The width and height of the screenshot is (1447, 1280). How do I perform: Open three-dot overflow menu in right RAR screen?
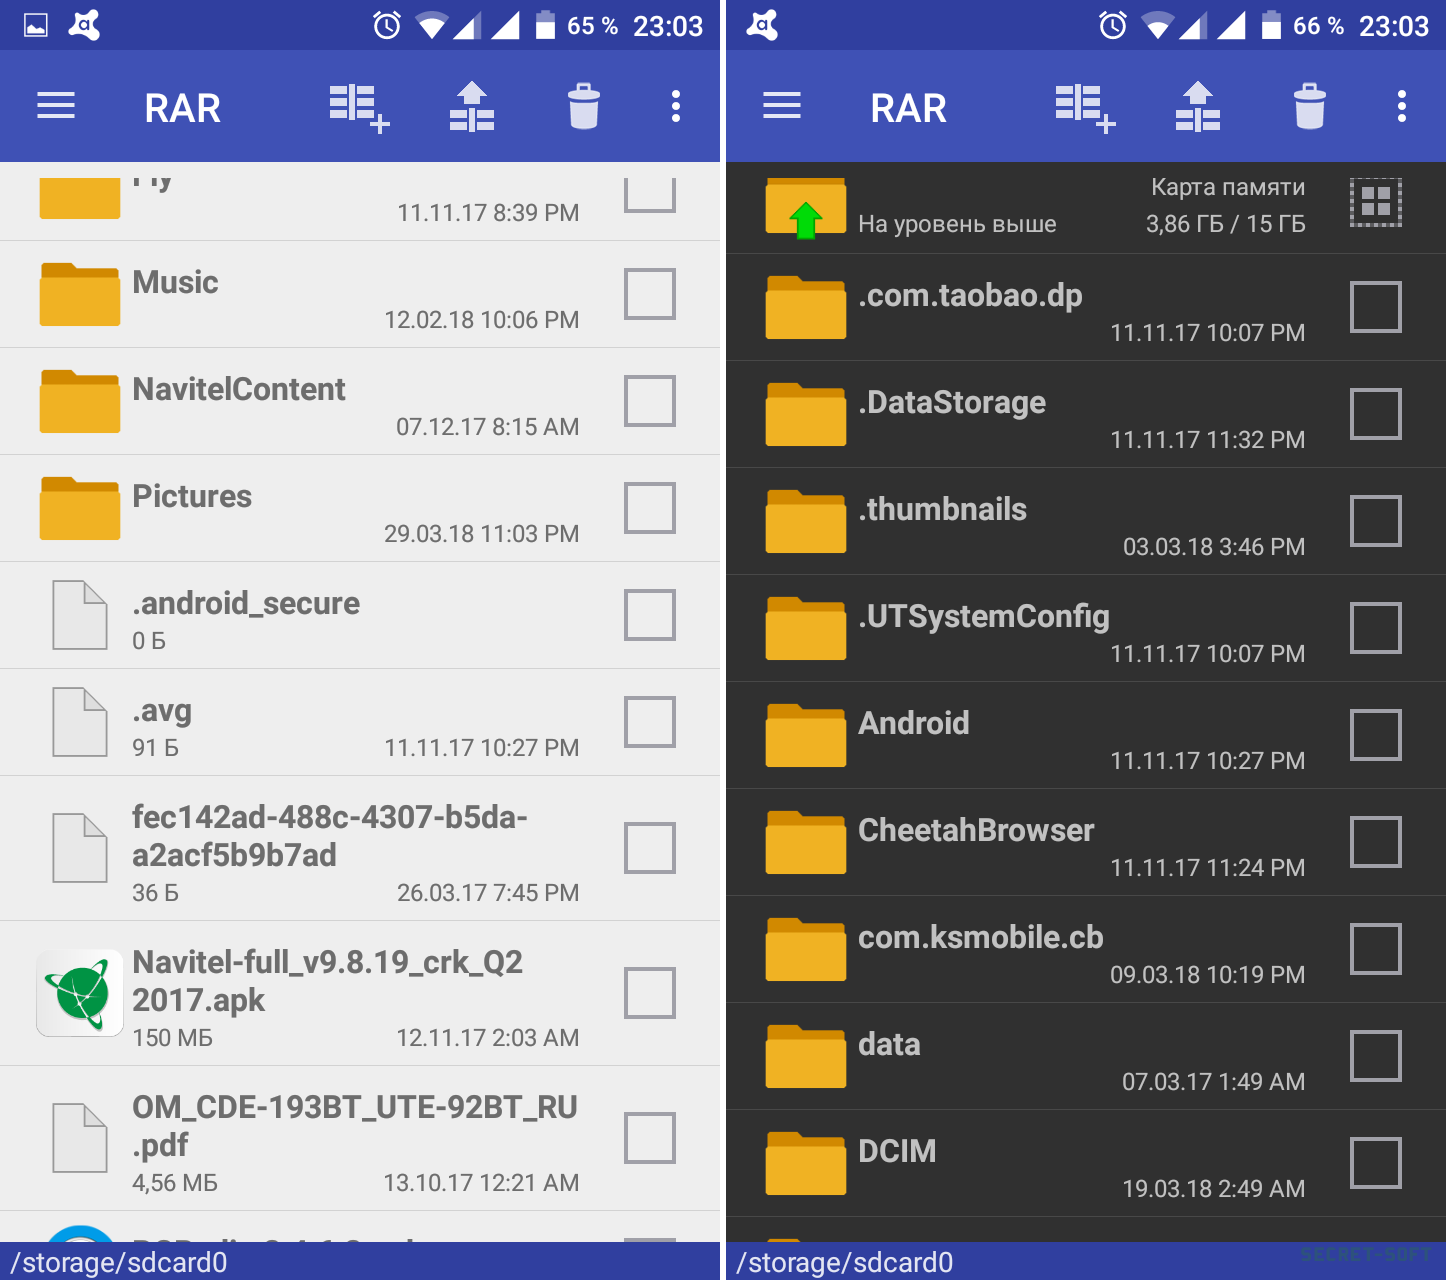1402,106
